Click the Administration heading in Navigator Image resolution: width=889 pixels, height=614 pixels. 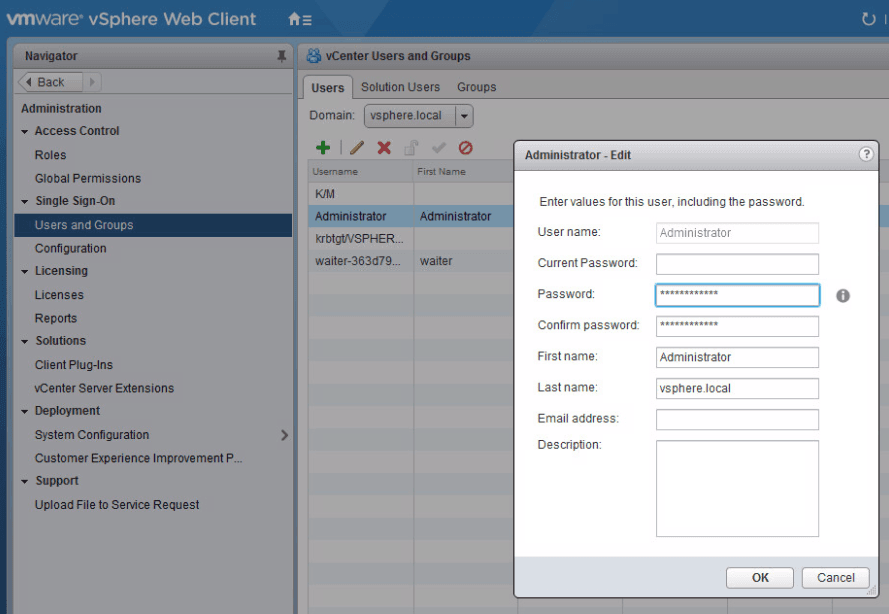pyautogui.click(x=61, y=108)
